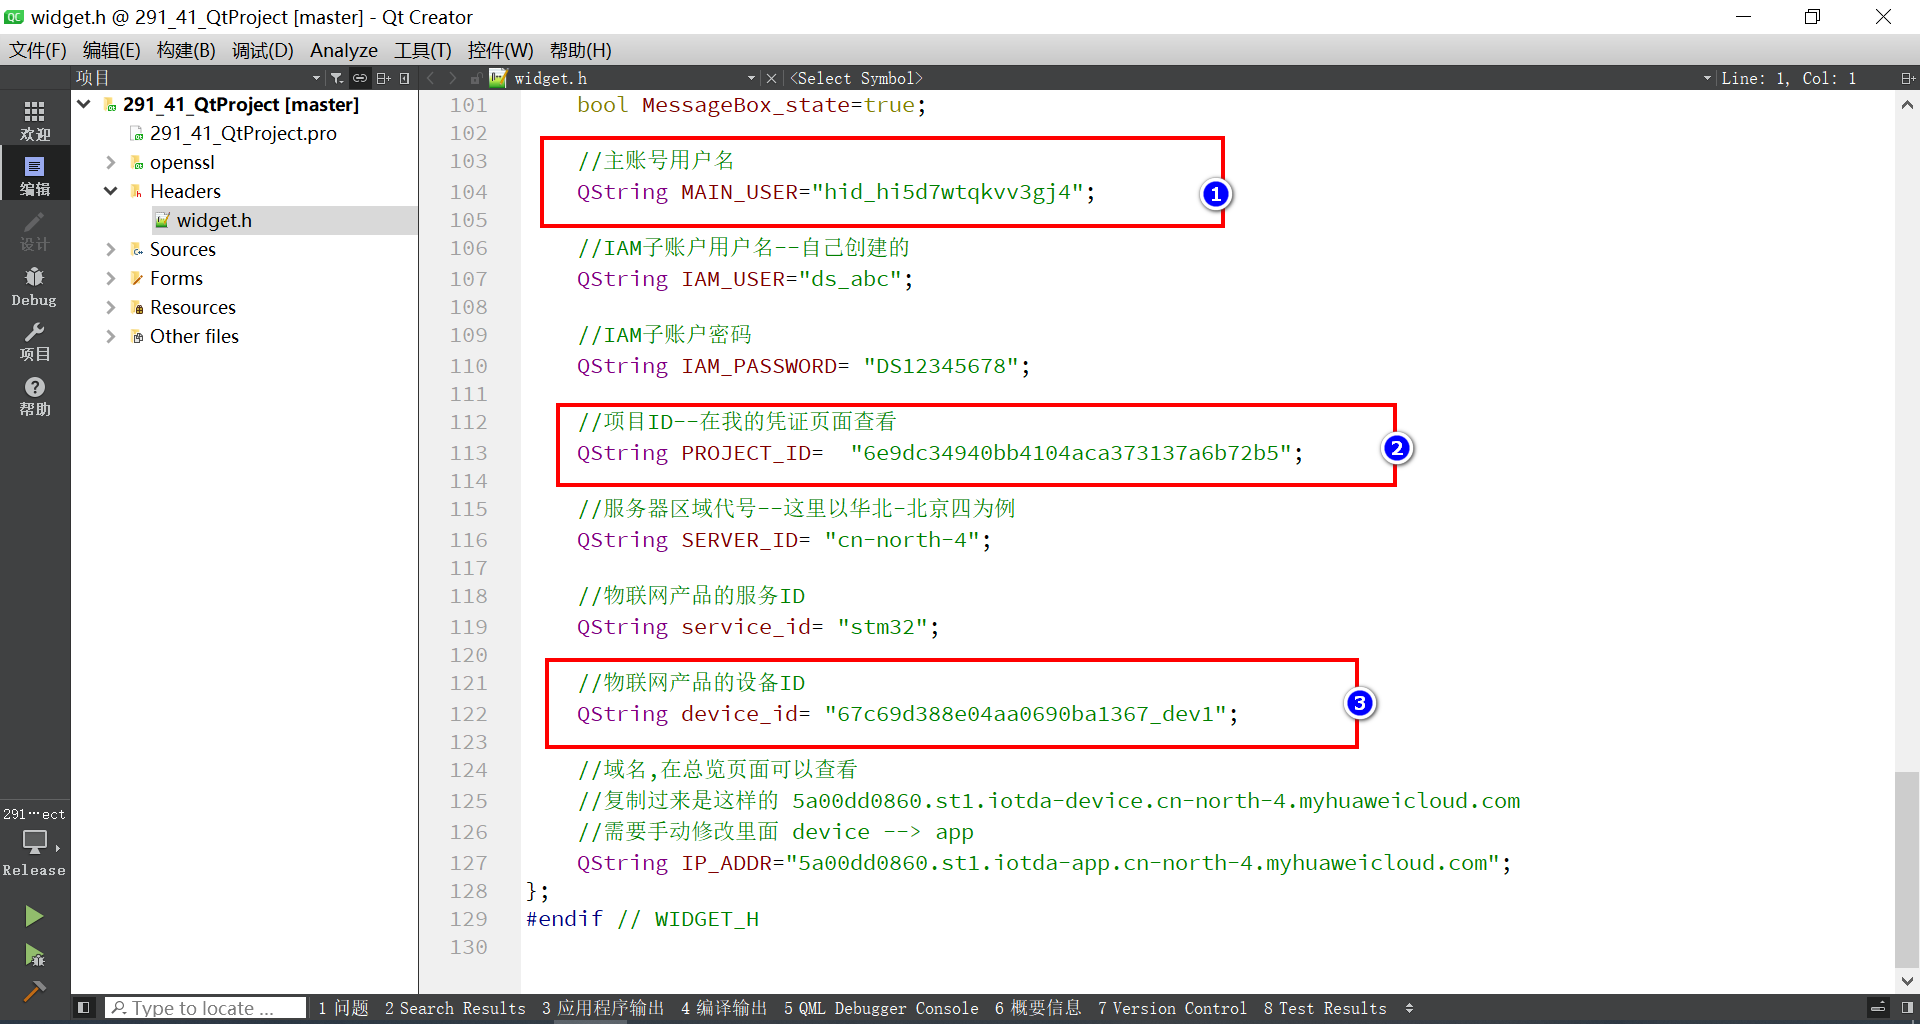Open the 工具(T) menu
Viewport: 1920px width, 1024px height.
422,50
